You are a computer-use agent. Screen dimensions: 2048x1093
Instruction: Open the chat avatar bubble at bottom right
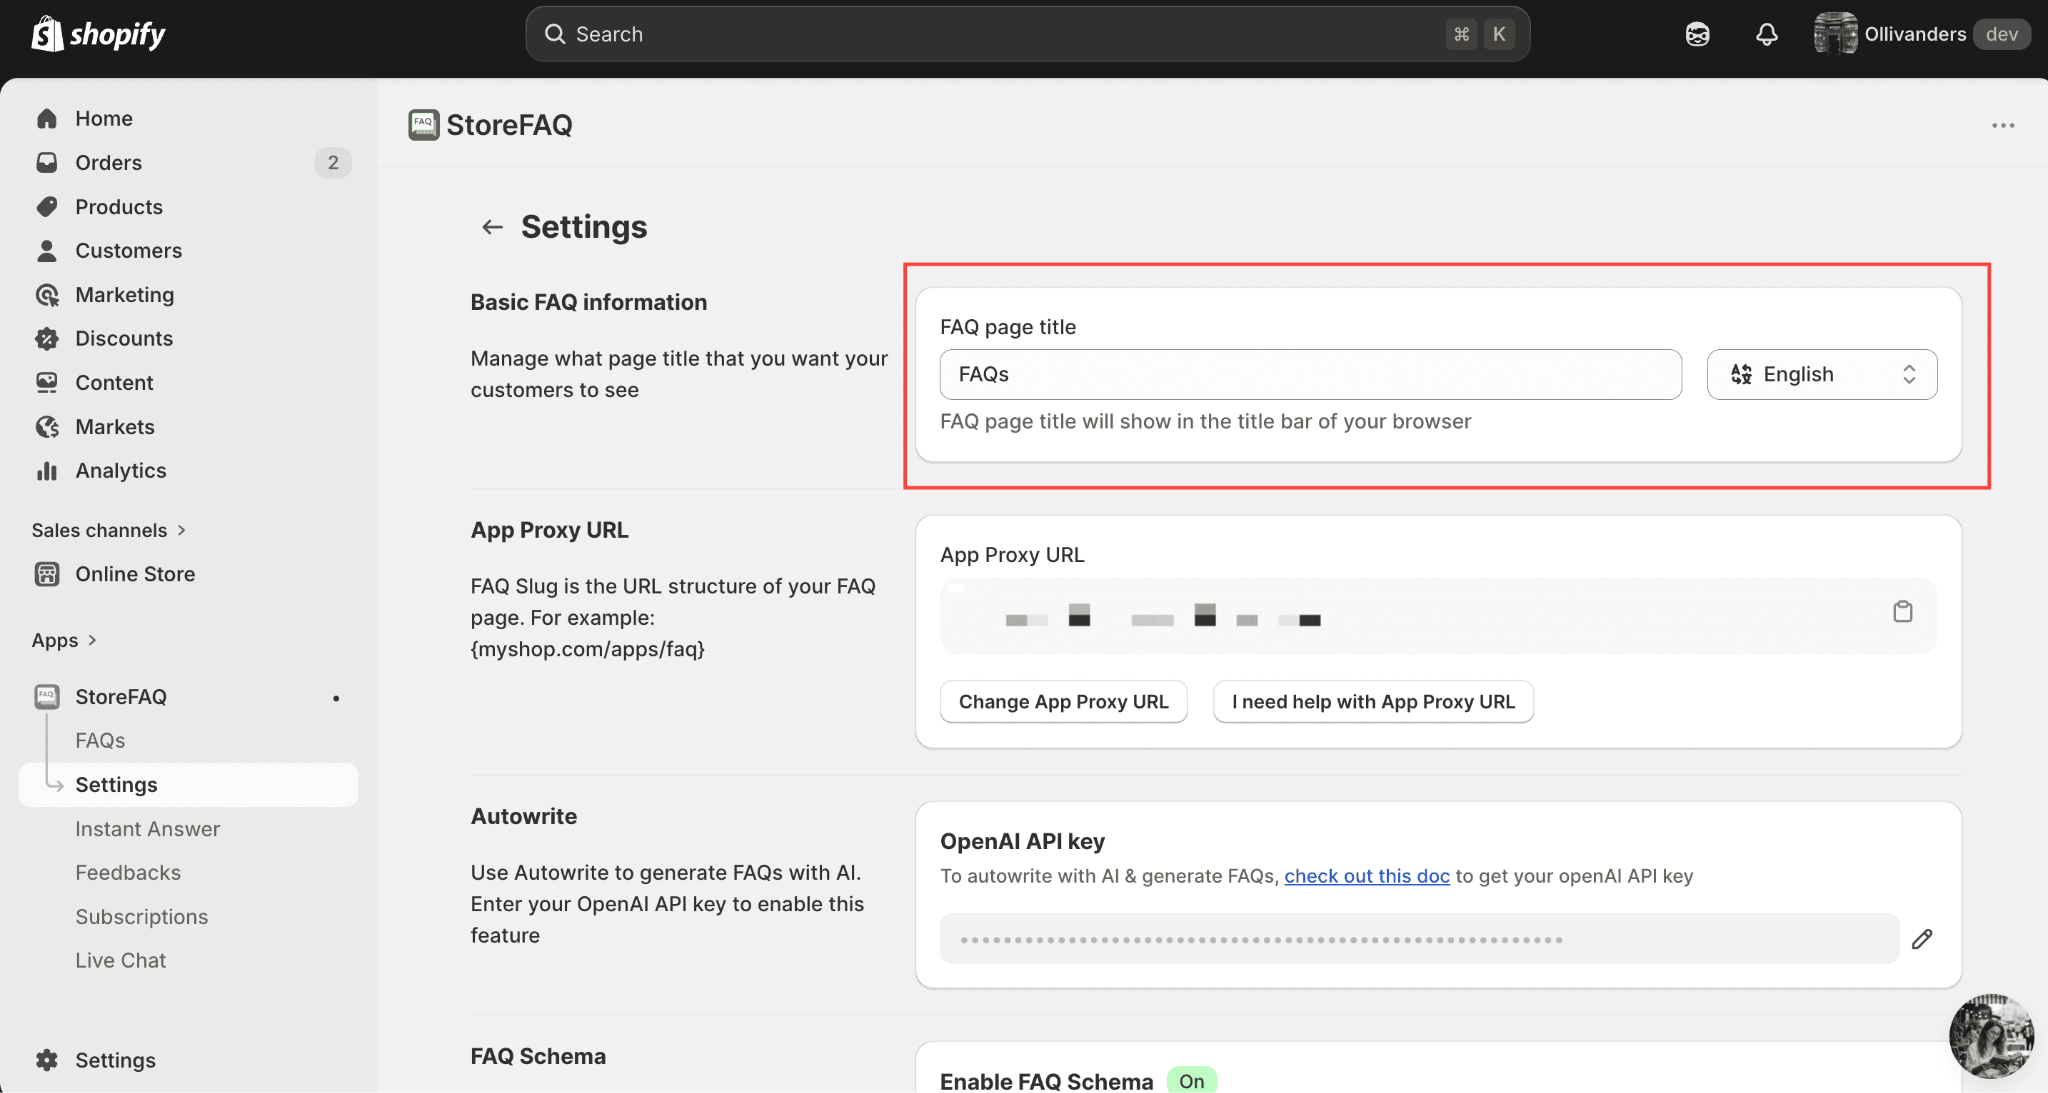coord(1991,1036)
